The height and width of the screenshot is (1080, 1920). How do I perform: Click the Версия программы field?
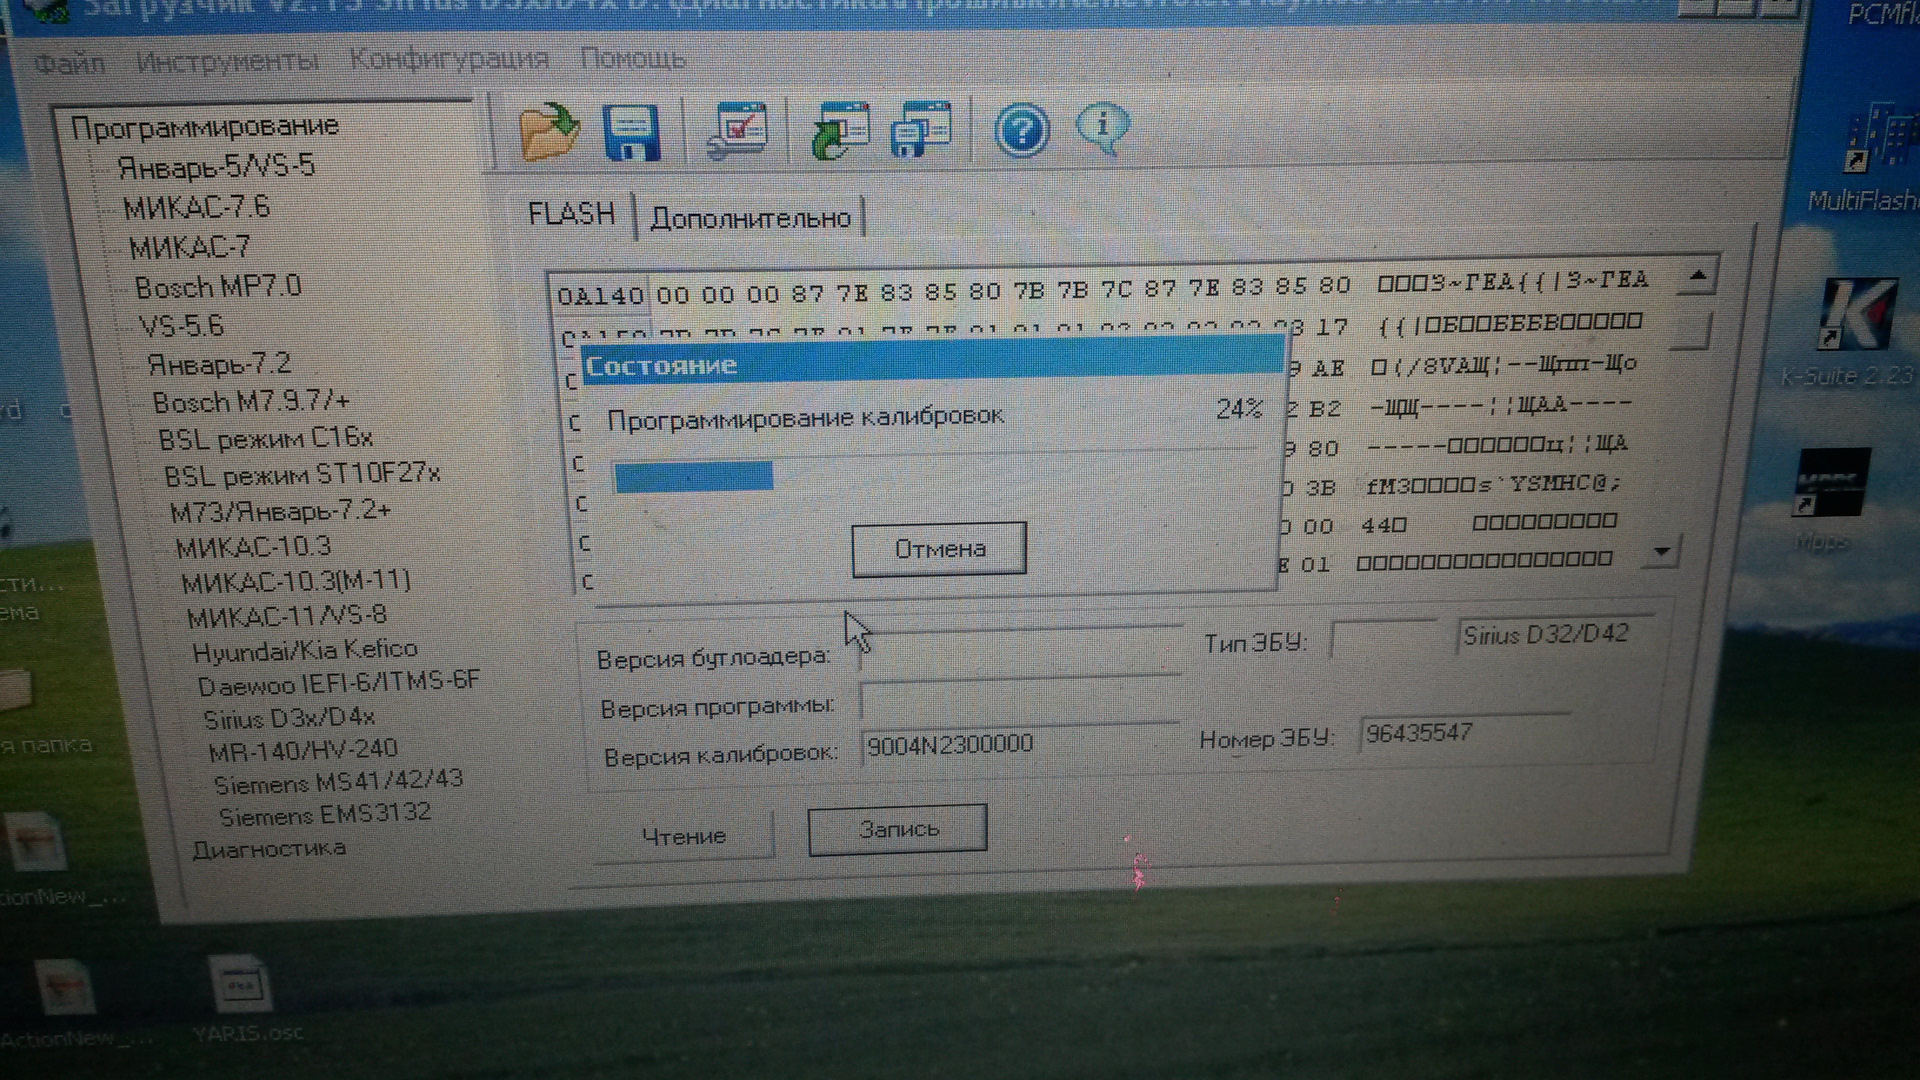click(1020, 700)
